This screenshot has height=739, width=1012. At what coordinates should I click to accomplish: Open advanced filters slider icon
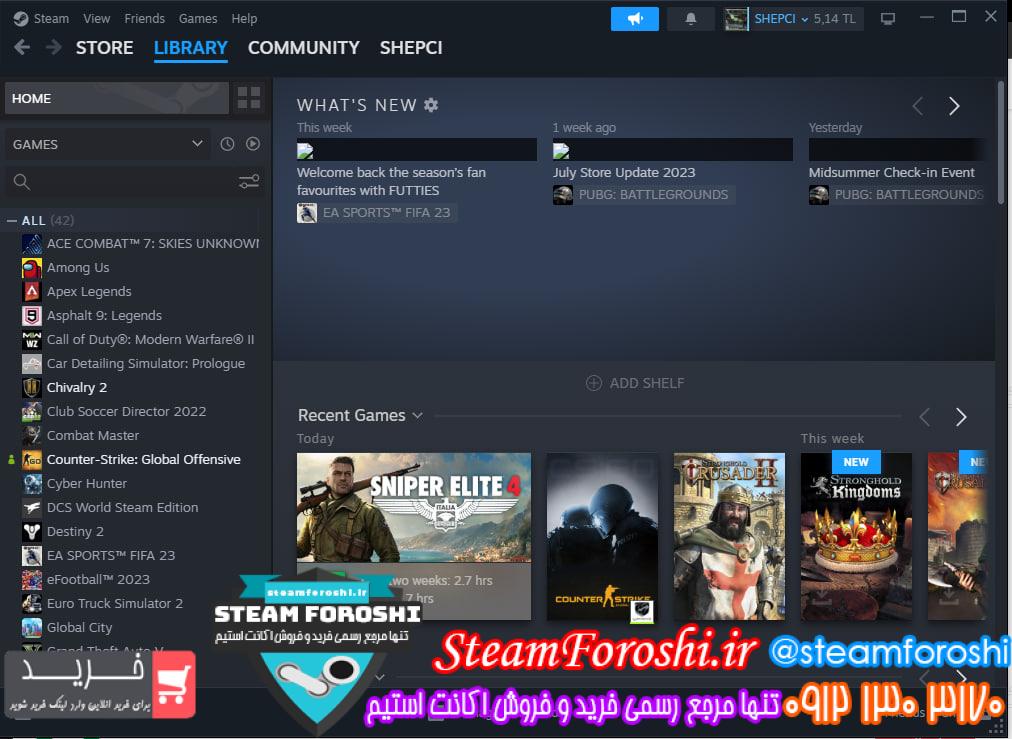249,181
